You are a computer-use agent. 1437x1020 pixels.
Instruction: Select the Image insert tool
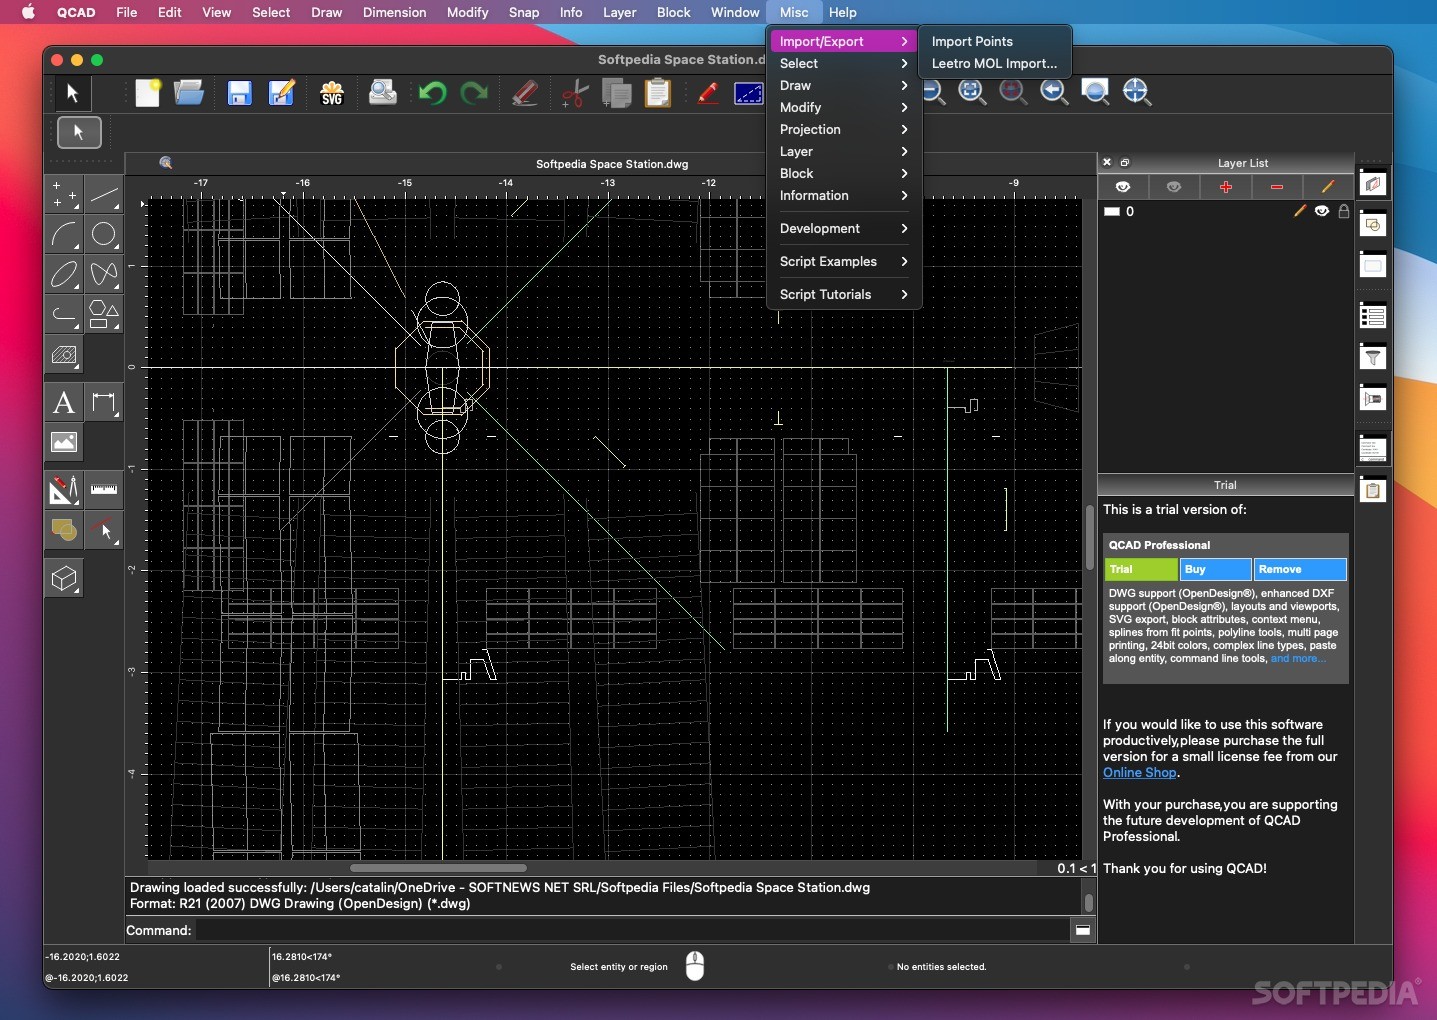point(64,443)
